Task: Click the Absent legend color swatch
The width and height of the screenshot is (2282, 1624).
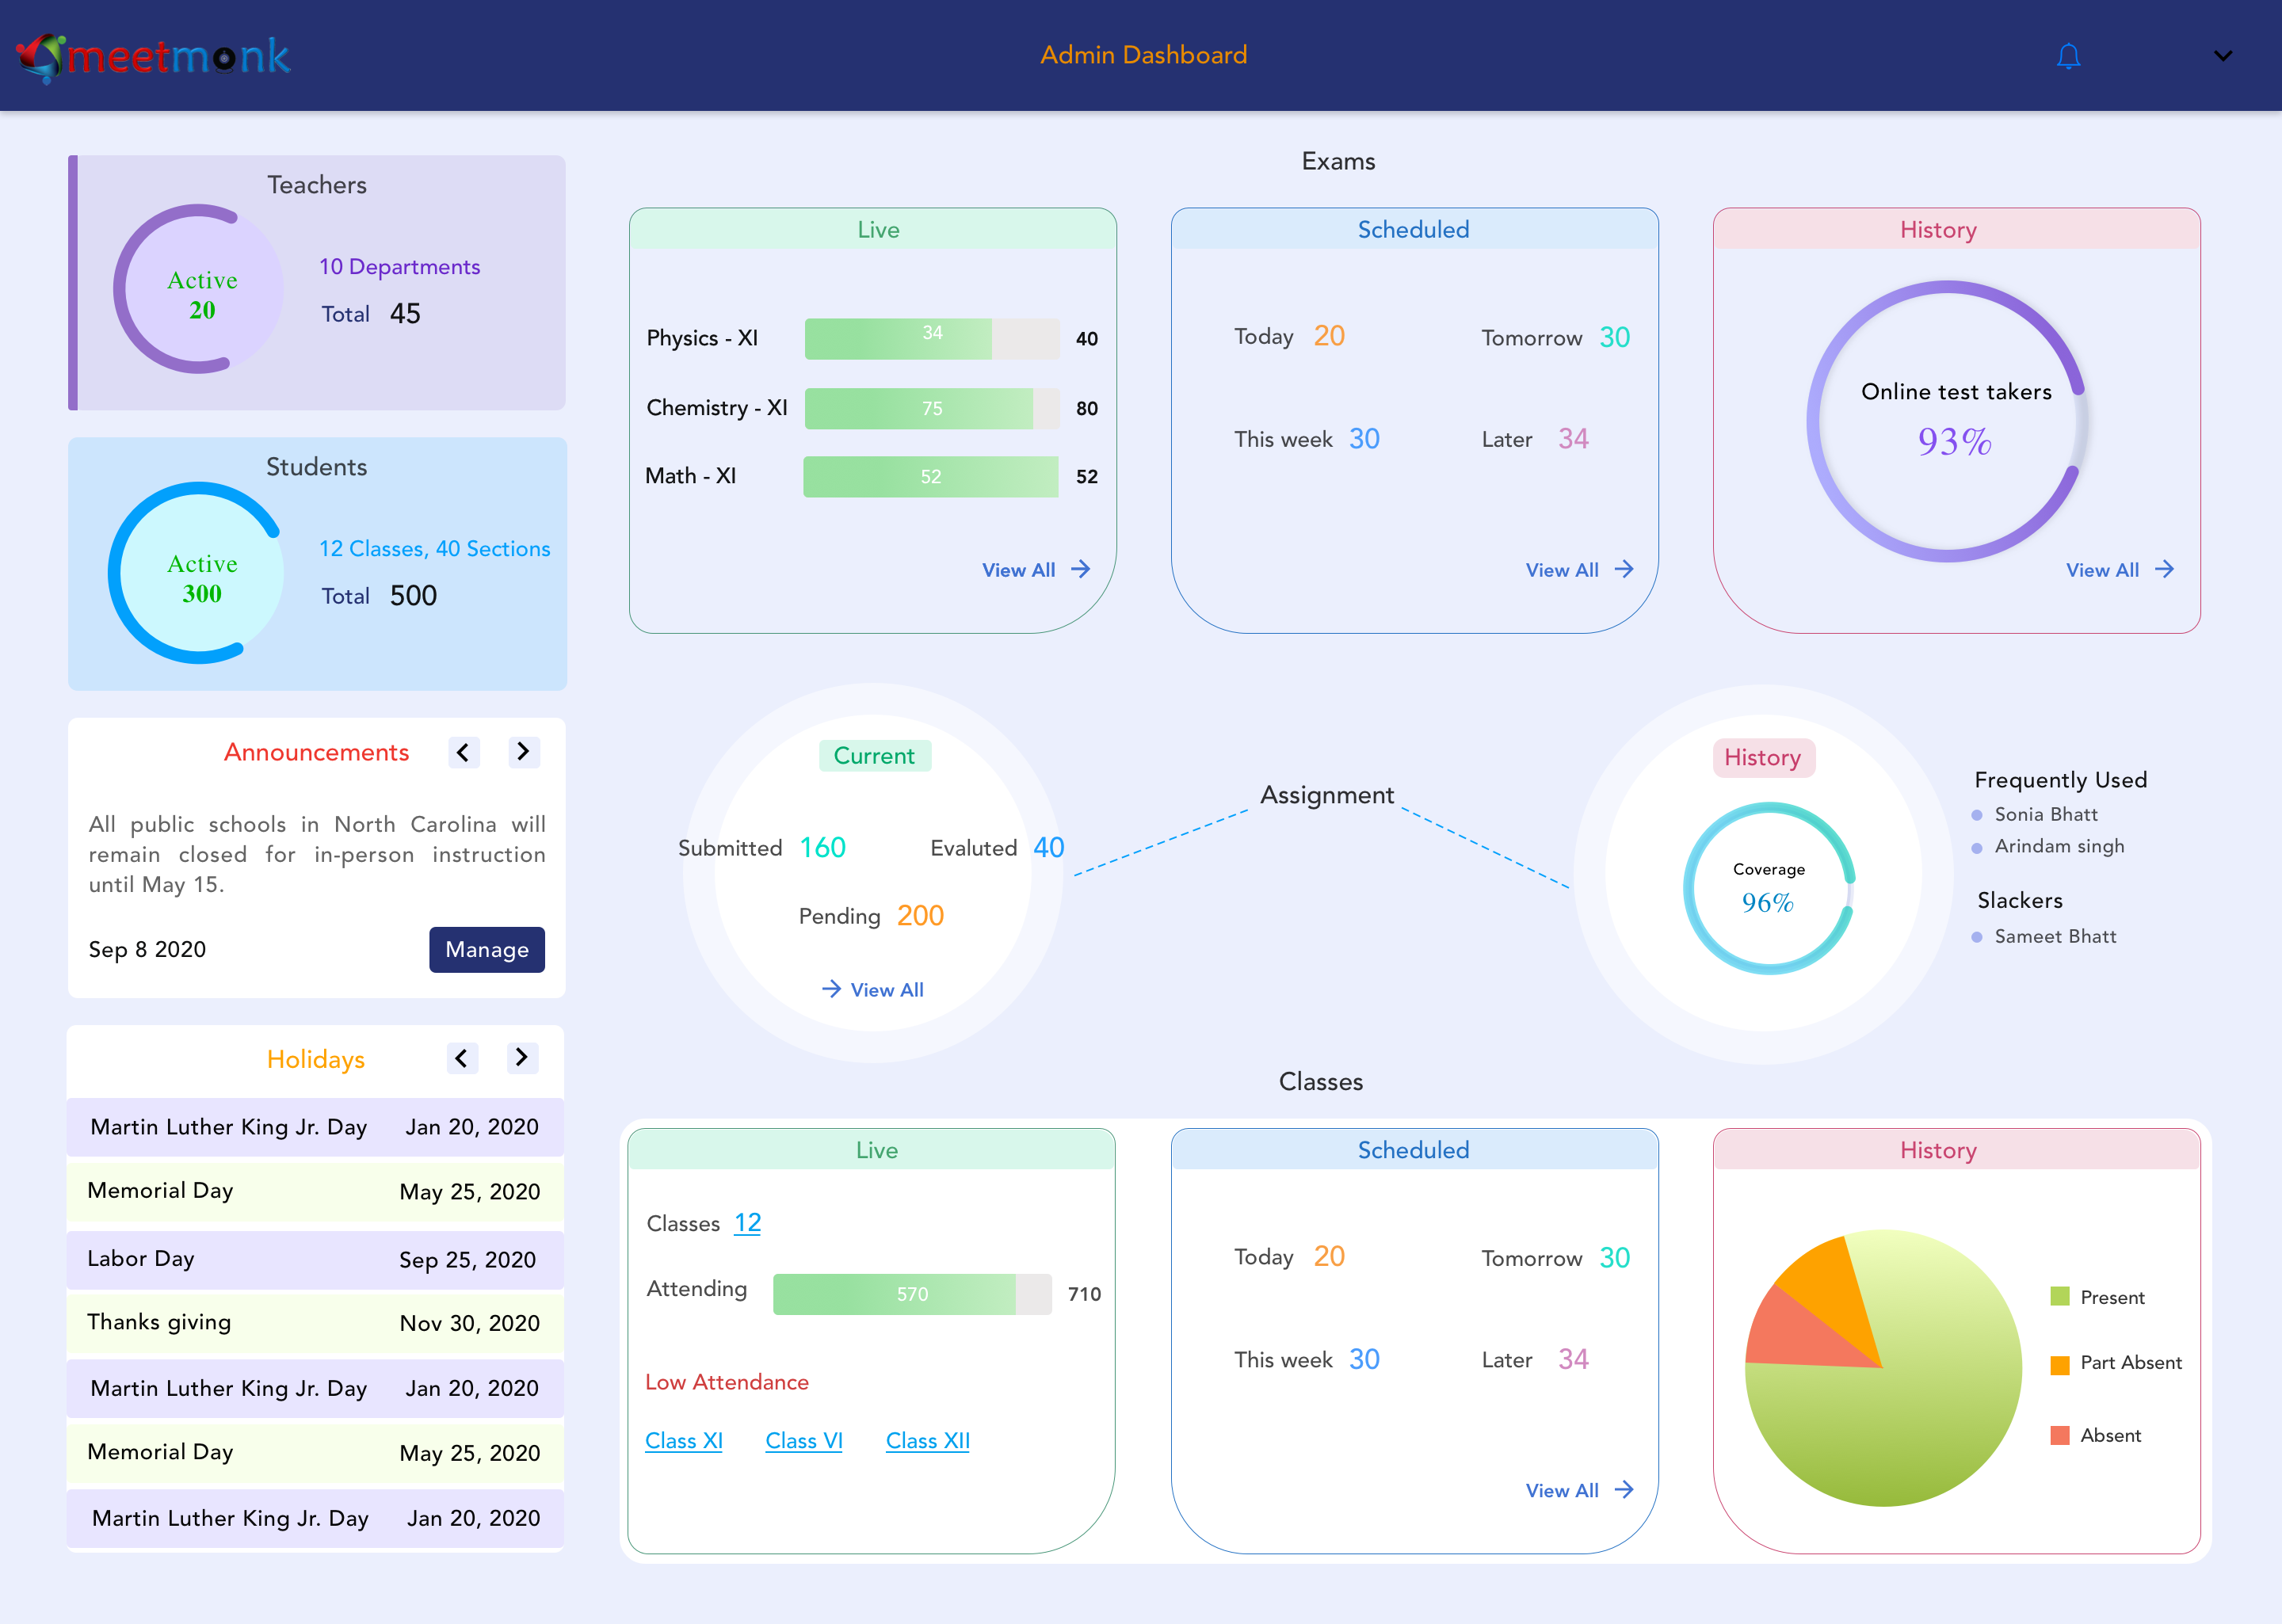Action: coord(2059,1435)
